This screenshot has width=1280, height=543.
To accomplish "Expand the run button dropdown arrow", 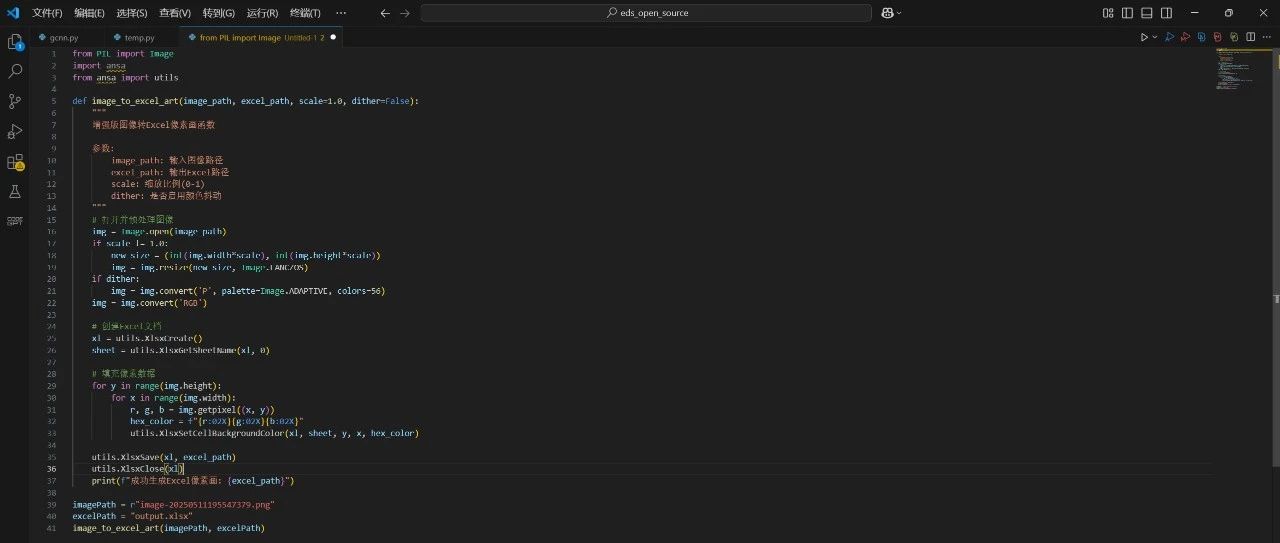I will coord(1155,37).
